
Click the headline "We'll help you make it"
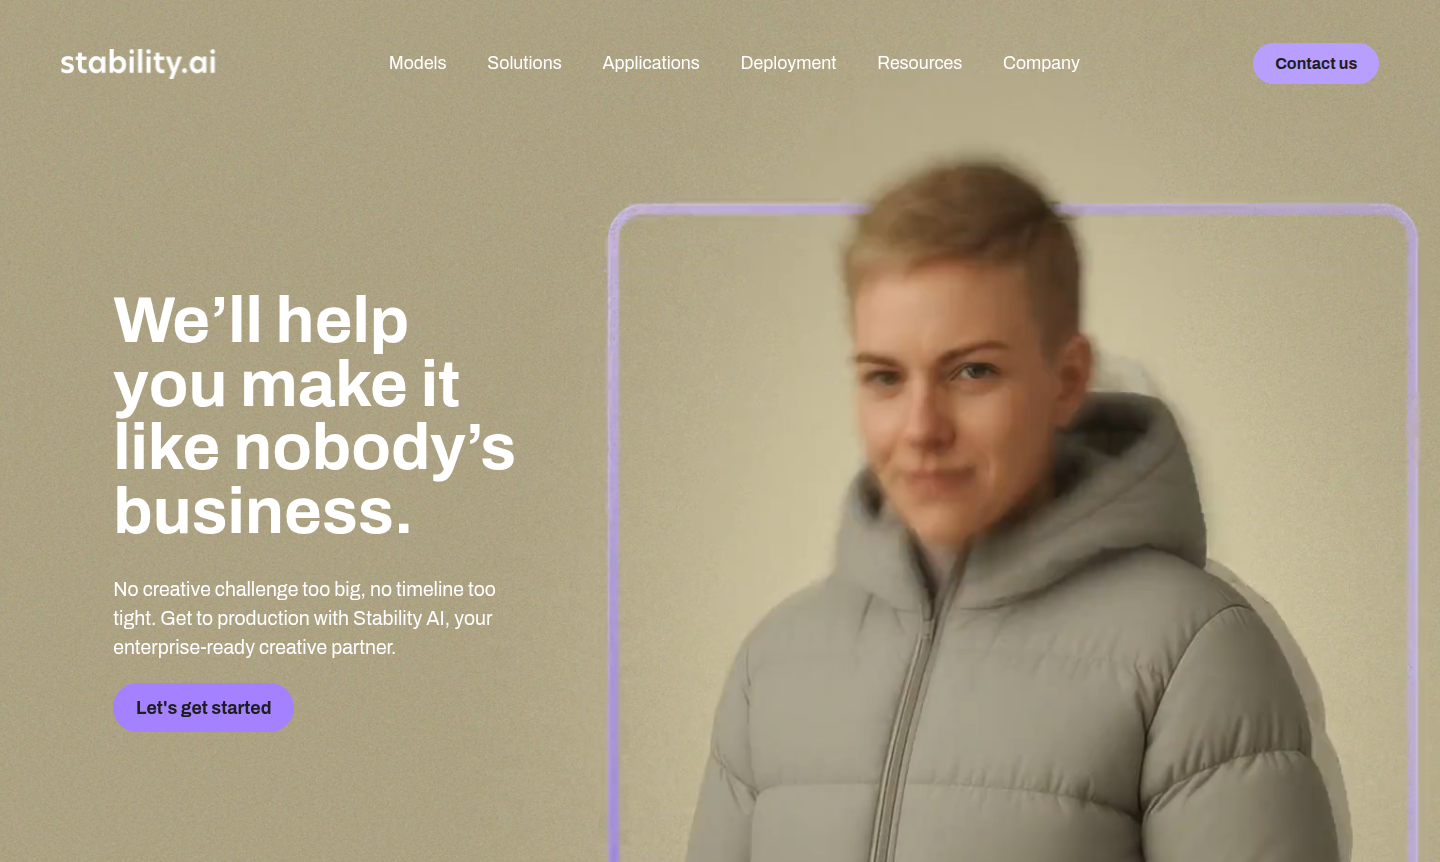(286, 352)
